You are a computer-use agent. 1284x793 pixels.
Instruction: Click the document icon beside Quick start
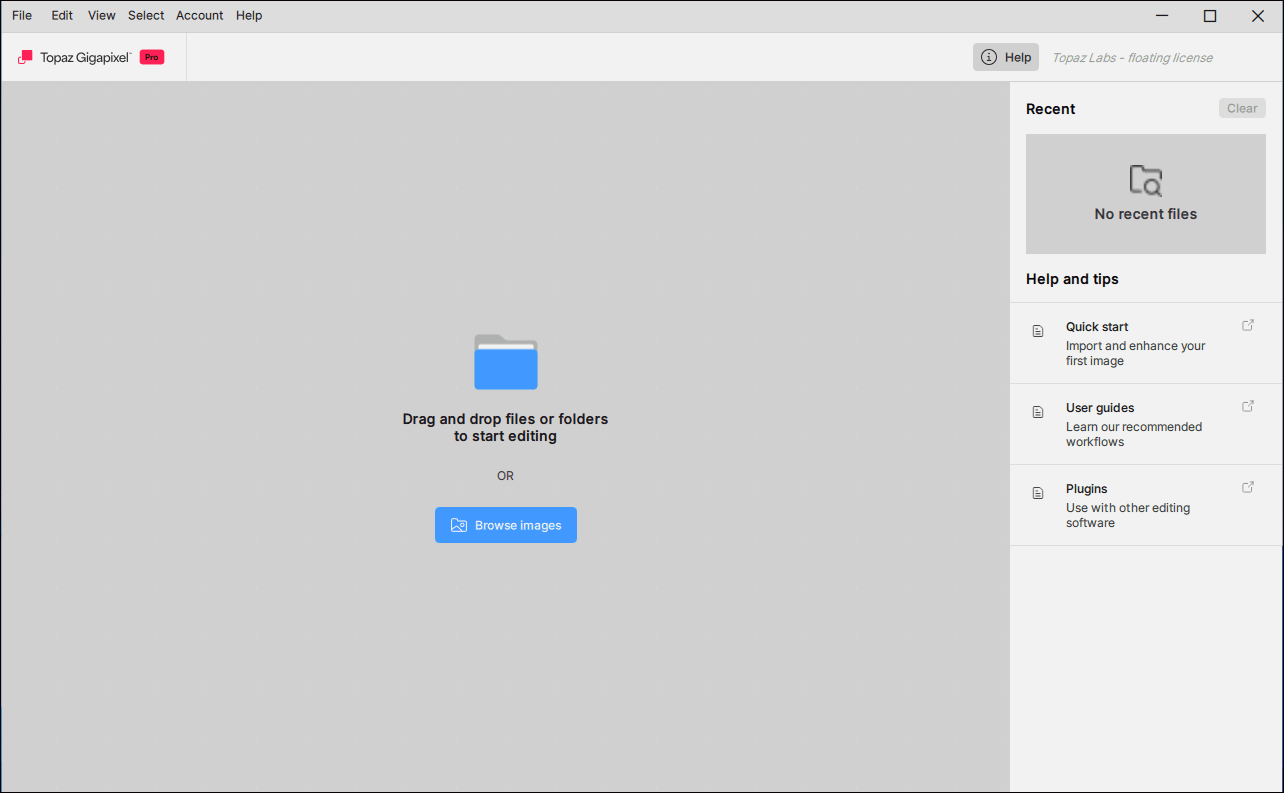pos(1038,331)
